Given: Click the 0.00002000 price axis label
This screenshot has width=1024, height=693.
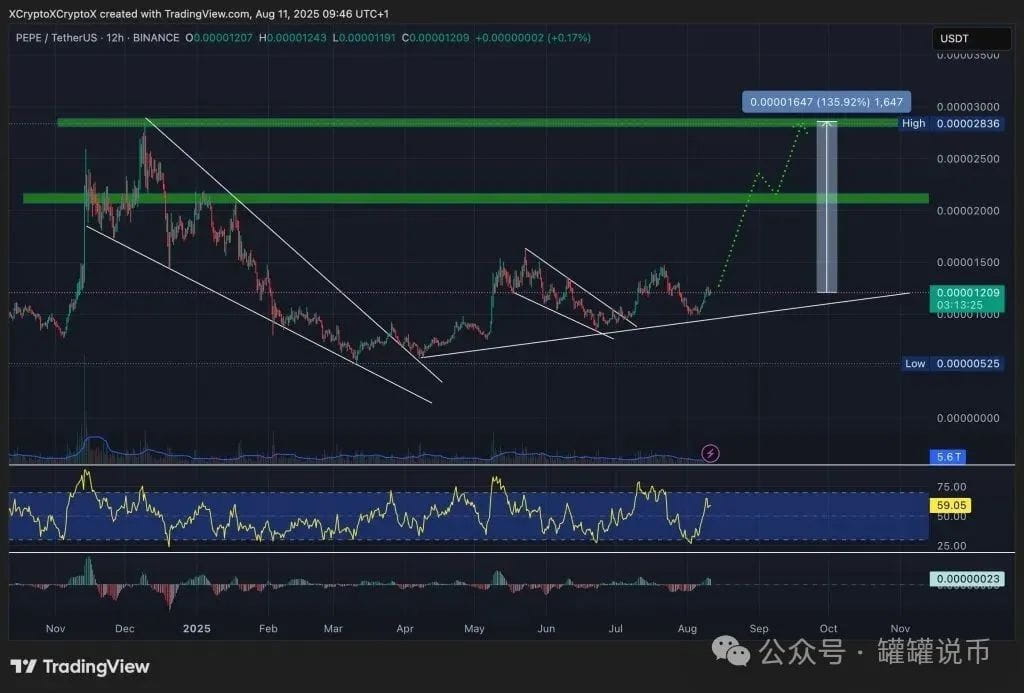Looking at the screenshot, I should click(x=968, y=210).
